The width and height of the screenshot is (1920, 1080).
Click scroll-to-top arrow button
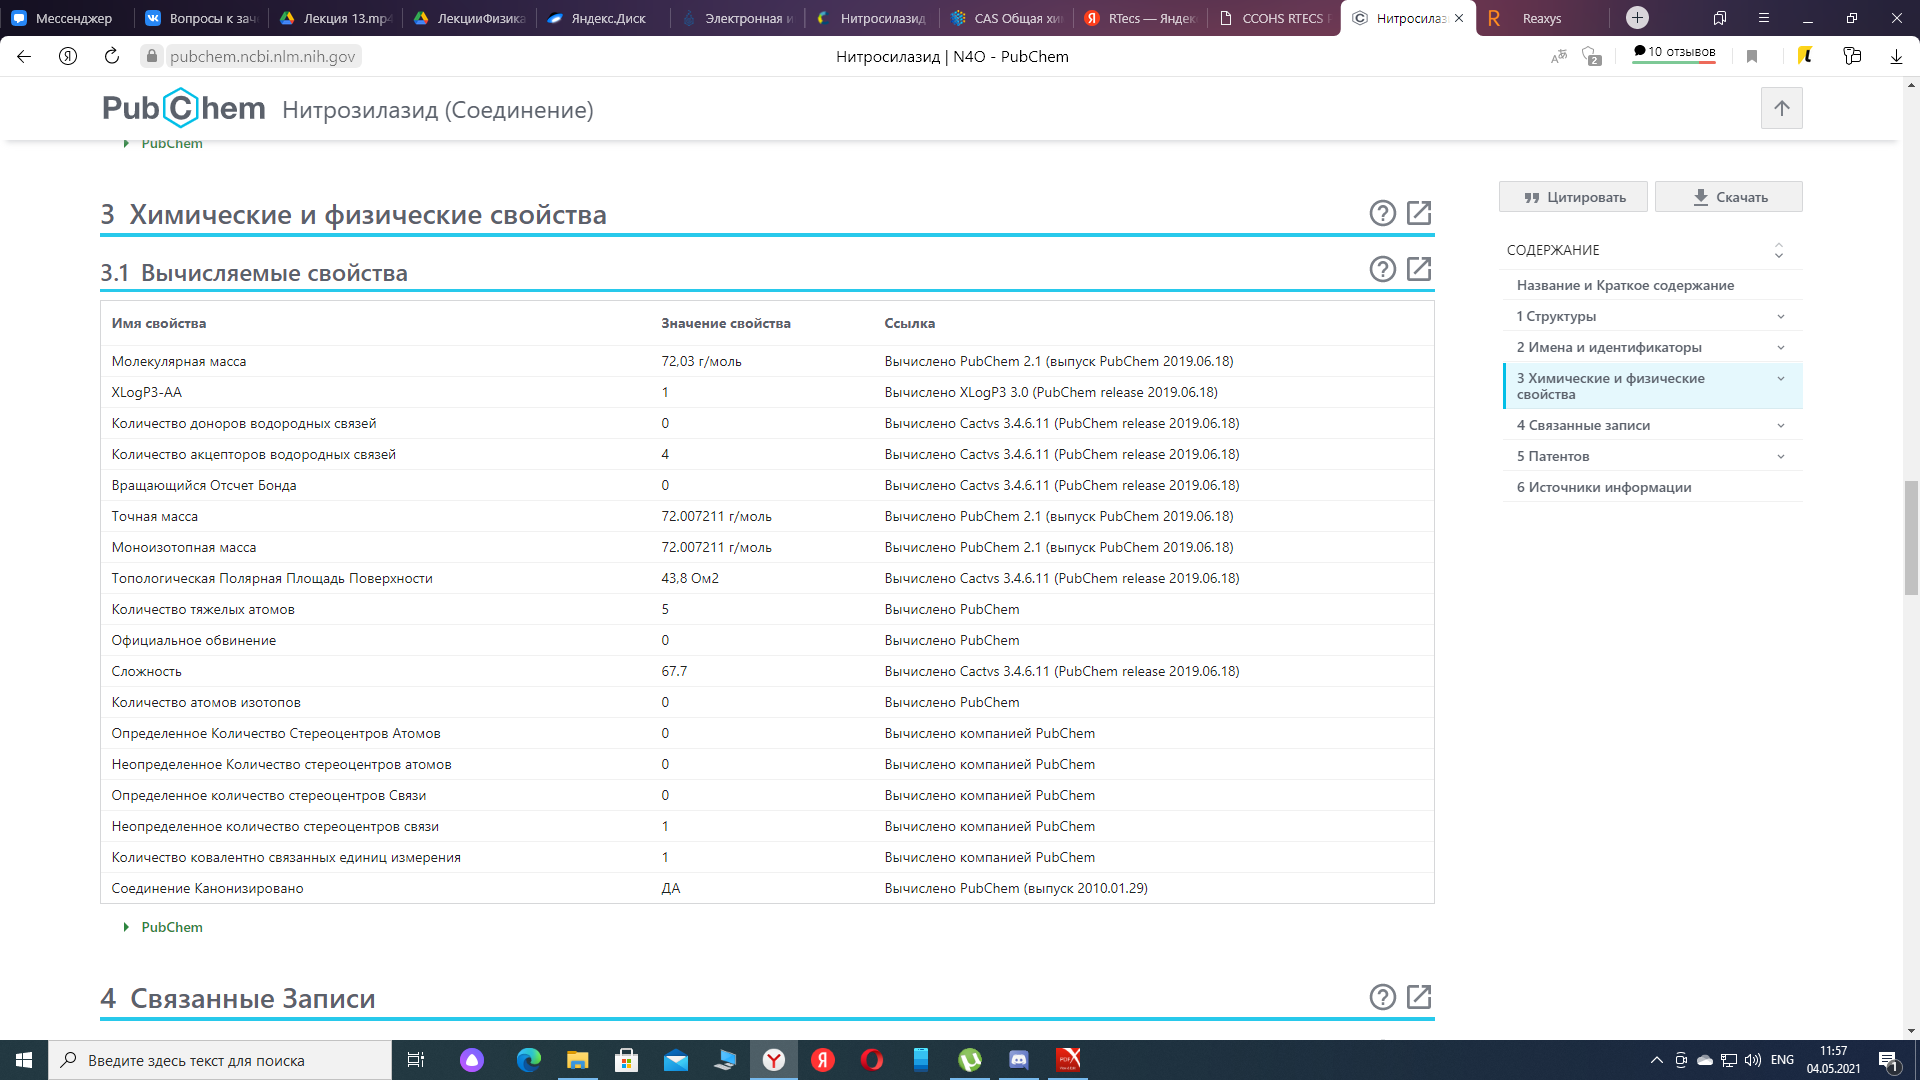[x=1781, y=108]
